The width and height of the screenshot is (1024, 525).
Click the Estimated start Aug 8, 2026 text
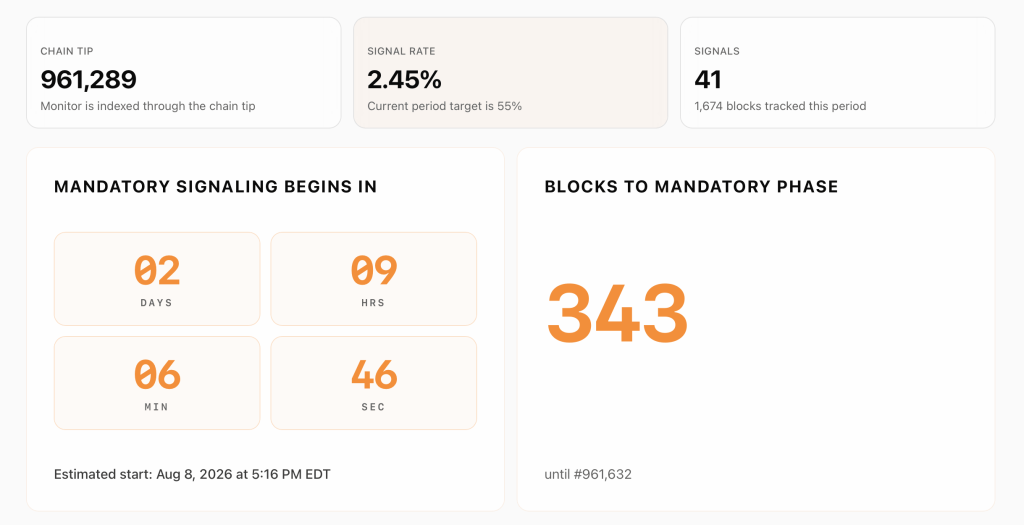point(192,475)
